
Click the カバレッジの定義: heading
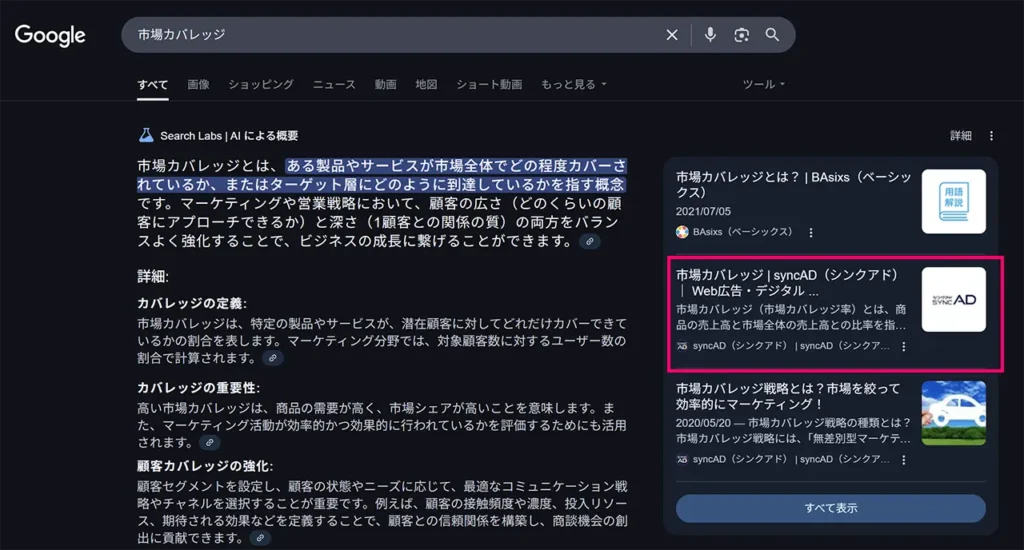point(192,304)
